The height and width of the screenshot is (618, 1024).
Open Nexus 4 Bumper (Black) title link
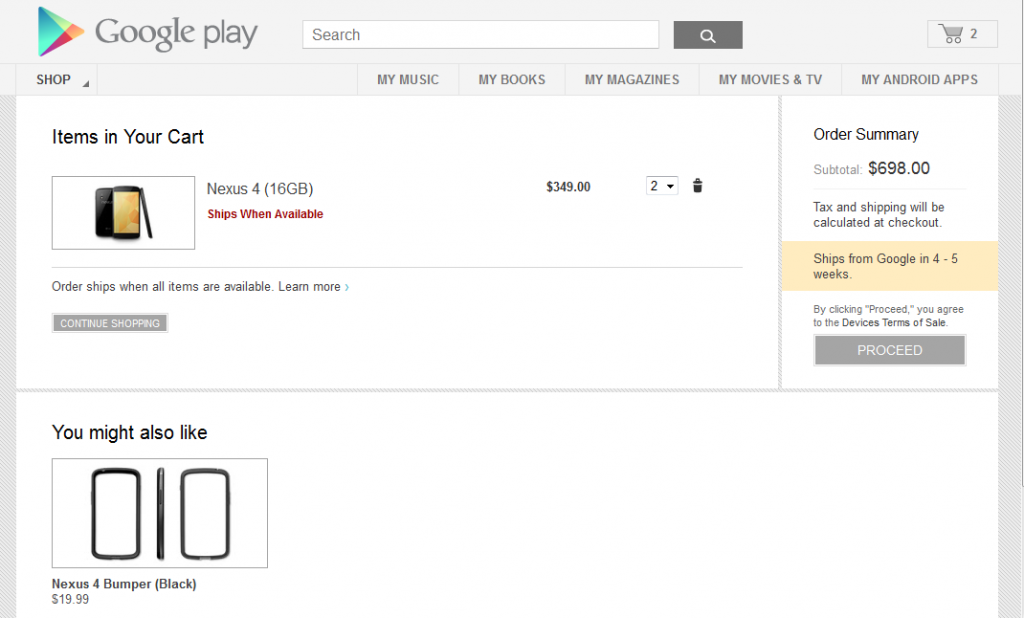tap(124, 584)
